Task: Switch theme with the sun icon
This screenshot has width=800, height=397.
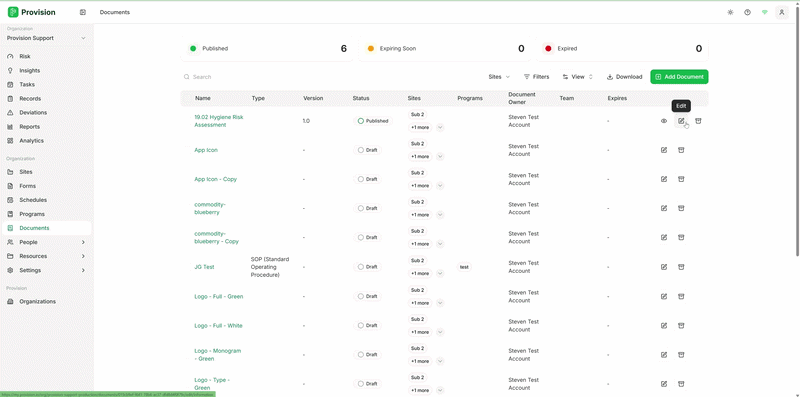Action: pyautogui.click(x=730, y=12)
